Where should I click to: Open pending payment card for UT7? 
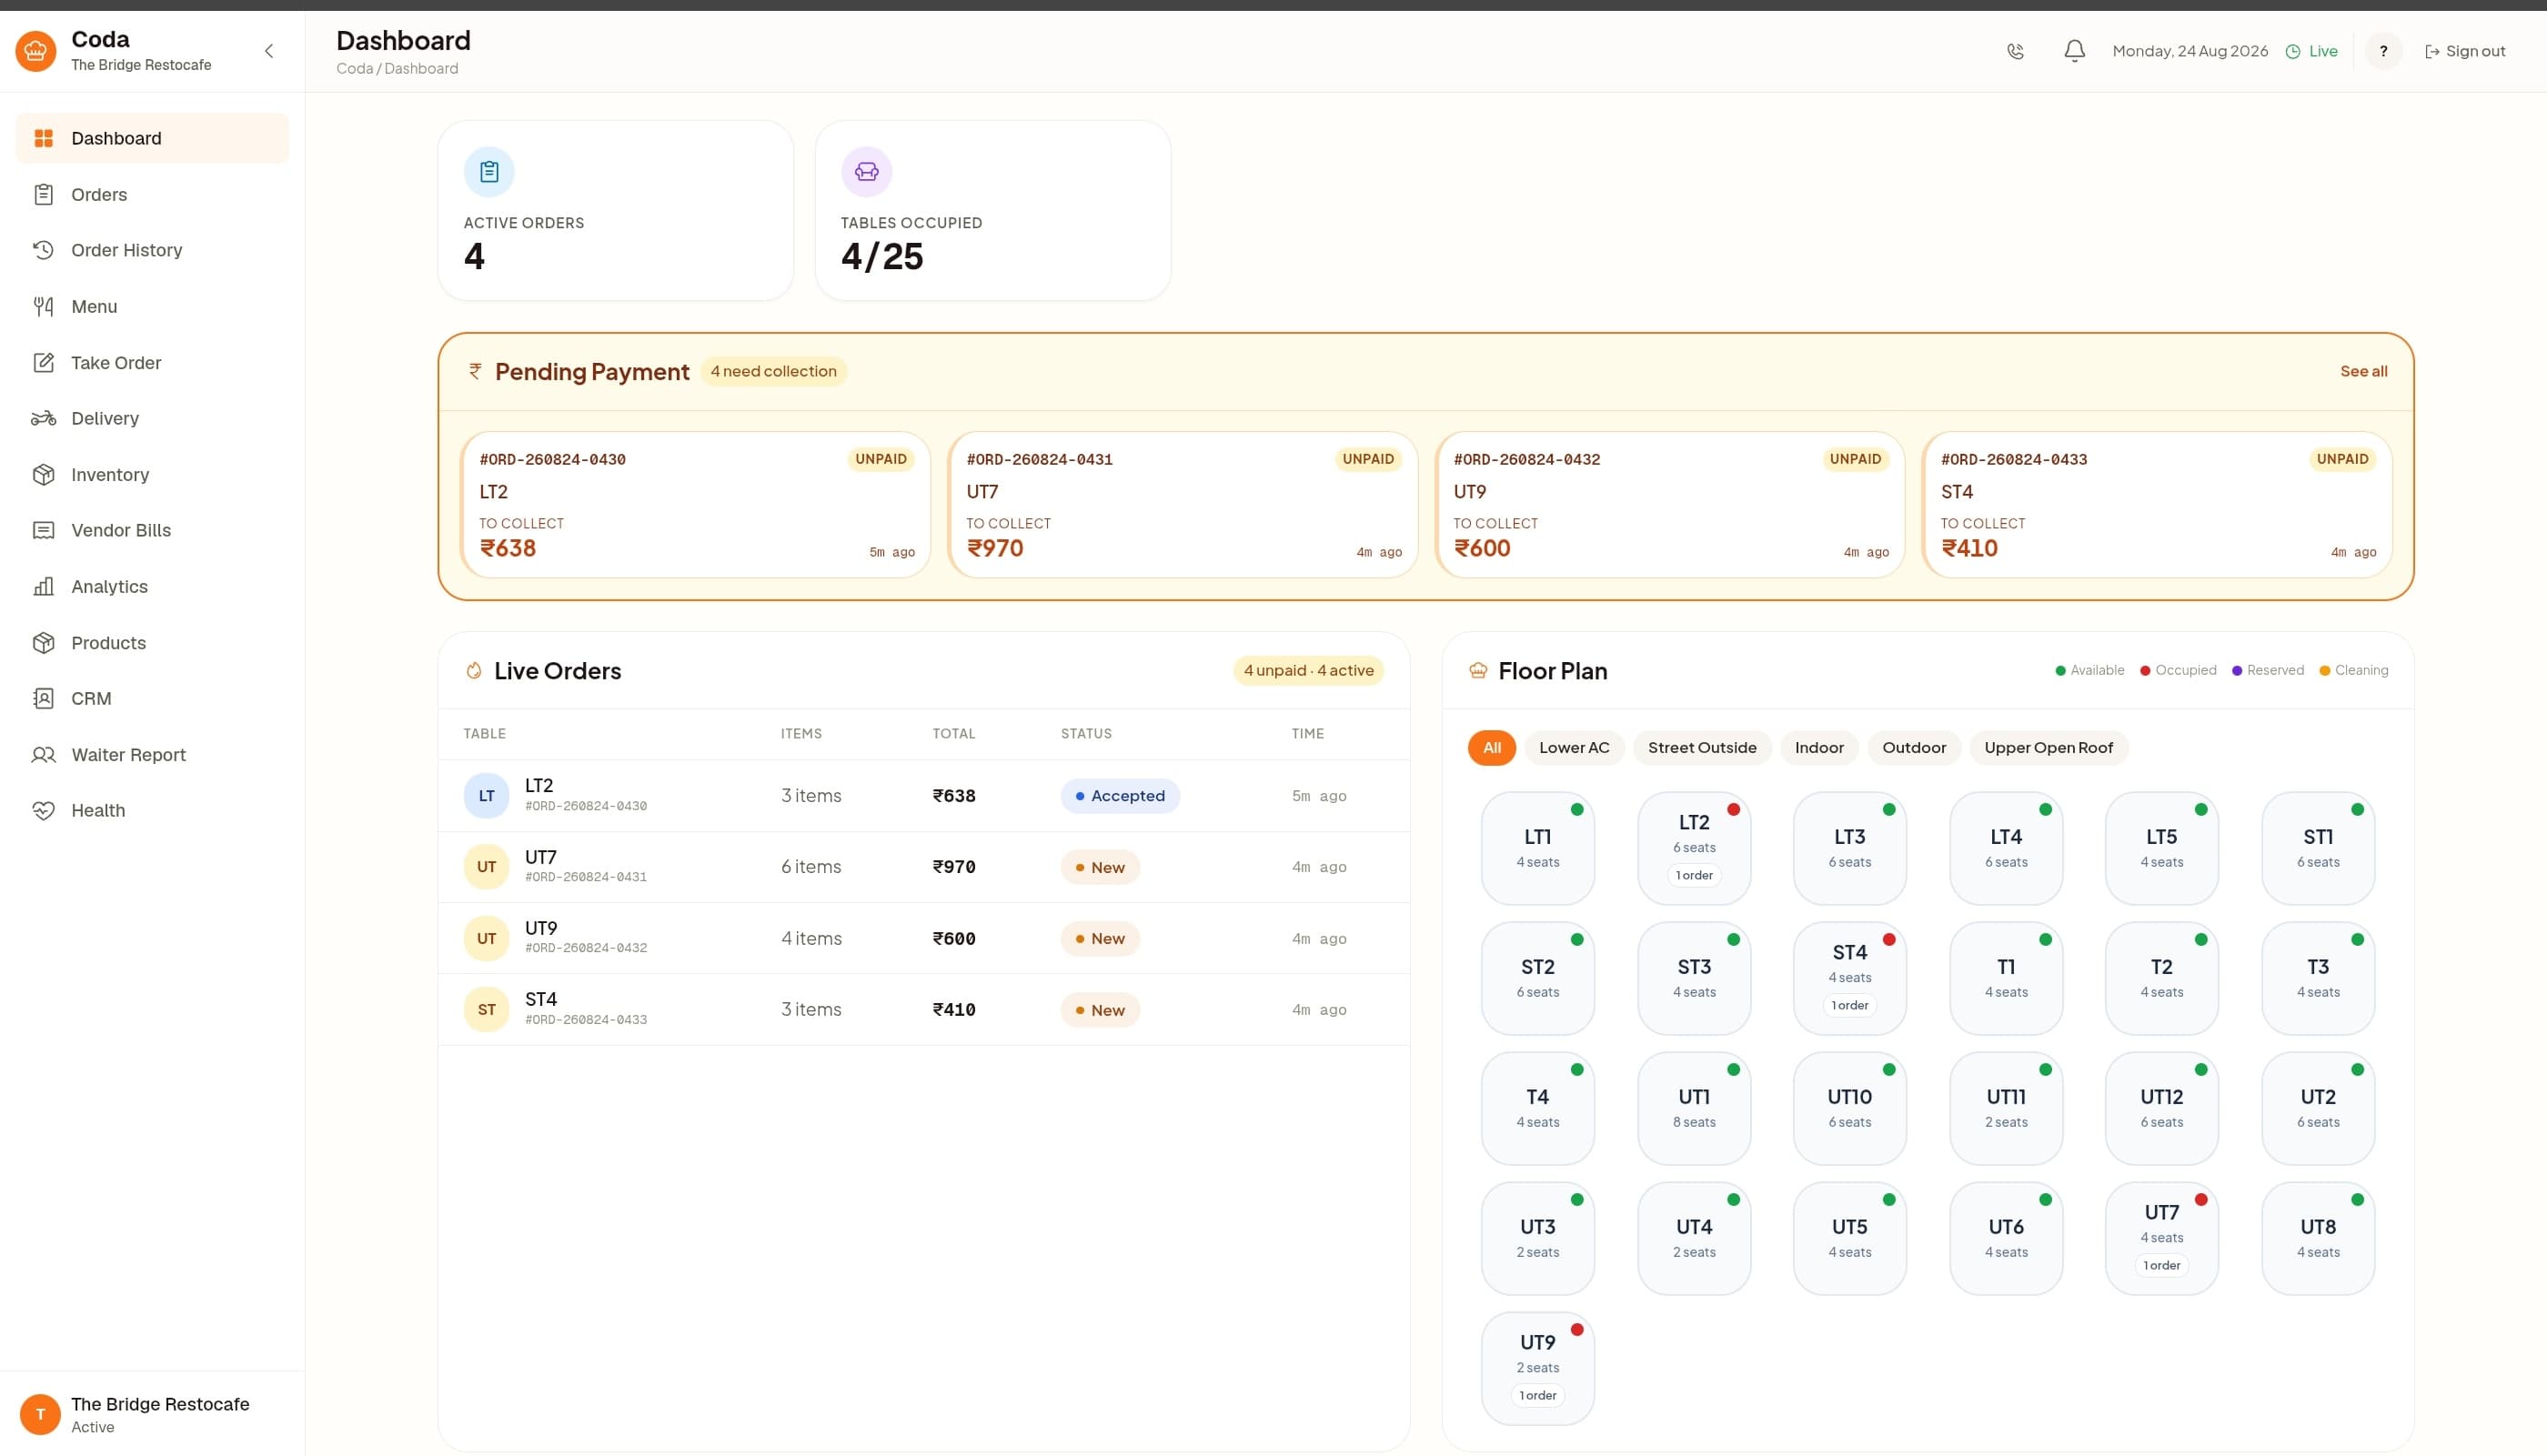point(1183,505)
